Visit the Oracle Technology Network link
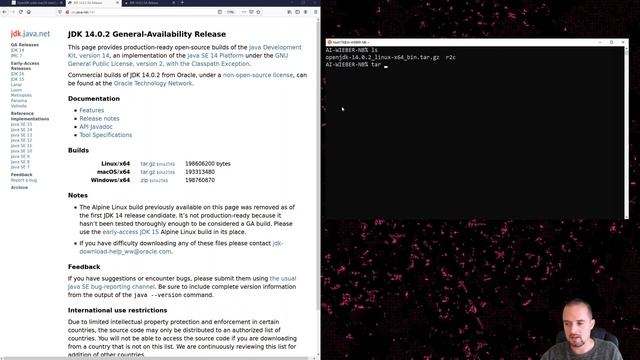This screenshot has width=640, height=360. coord(153,83)
